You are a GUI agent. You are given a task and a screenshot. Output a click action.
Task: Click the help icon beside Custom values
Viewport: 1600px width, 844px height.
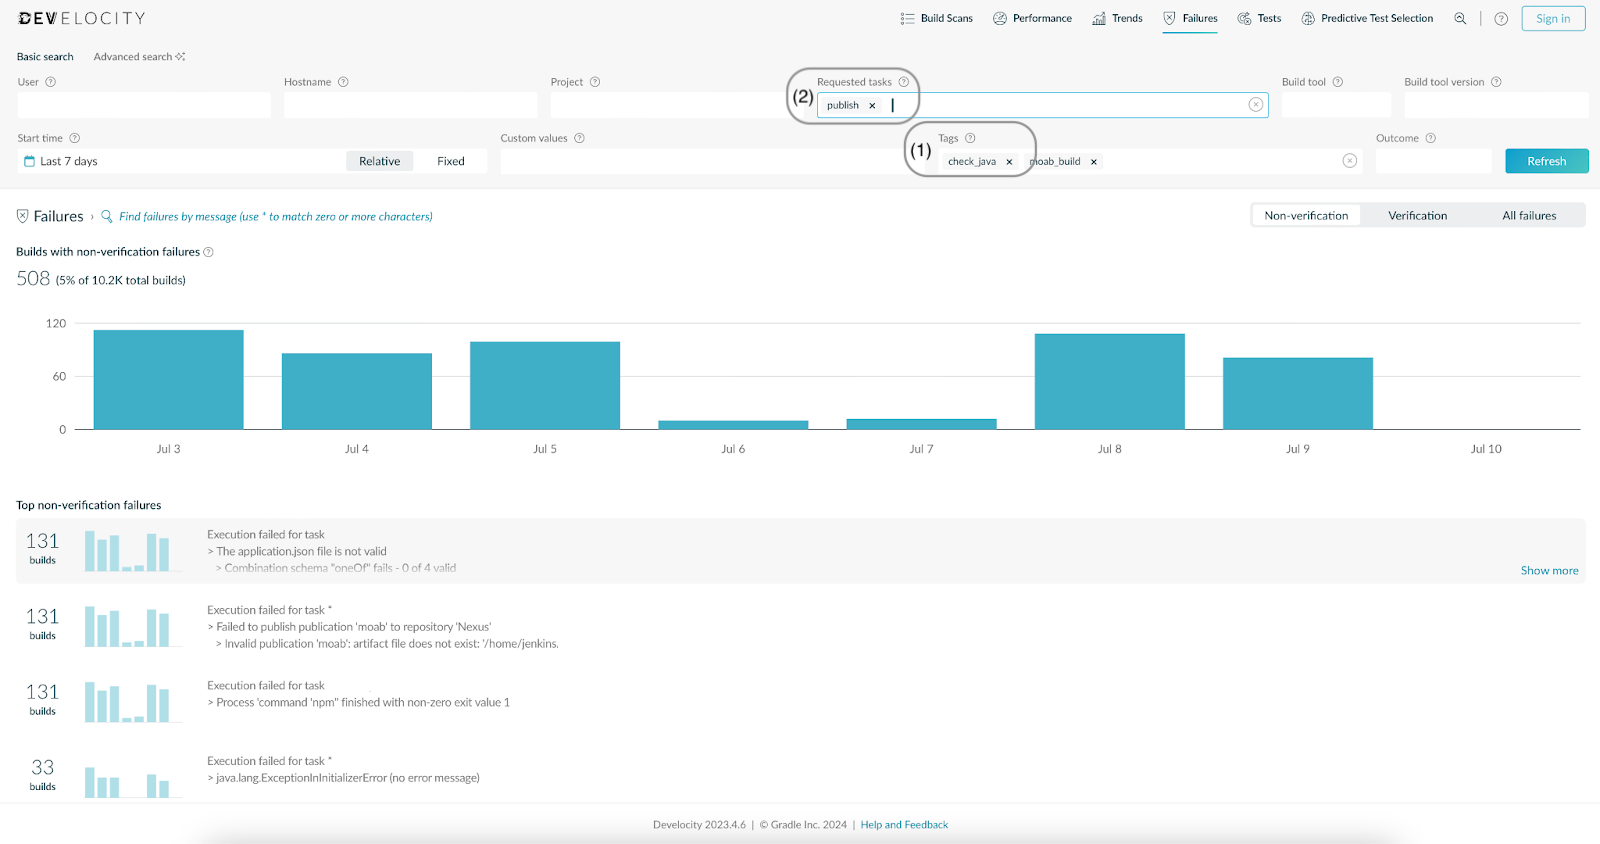(x=580, y=138)
